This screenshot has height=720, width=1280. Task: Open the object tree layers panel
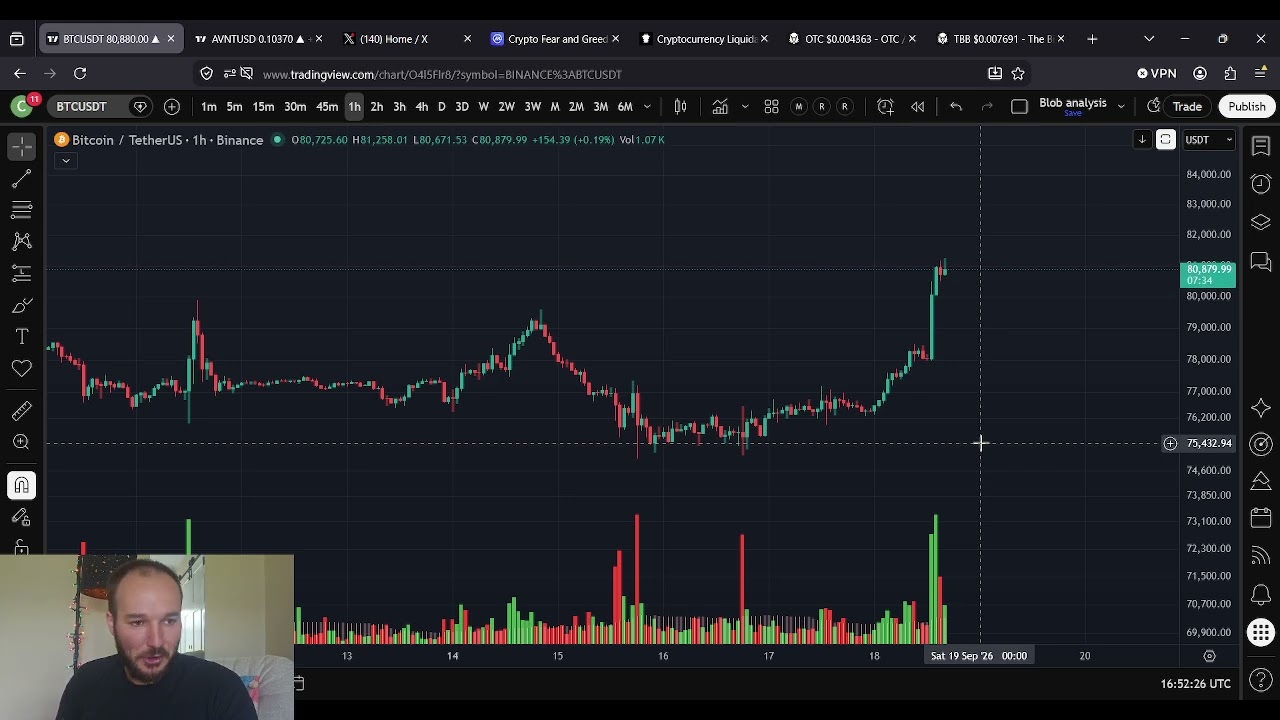pos(1261,222)
